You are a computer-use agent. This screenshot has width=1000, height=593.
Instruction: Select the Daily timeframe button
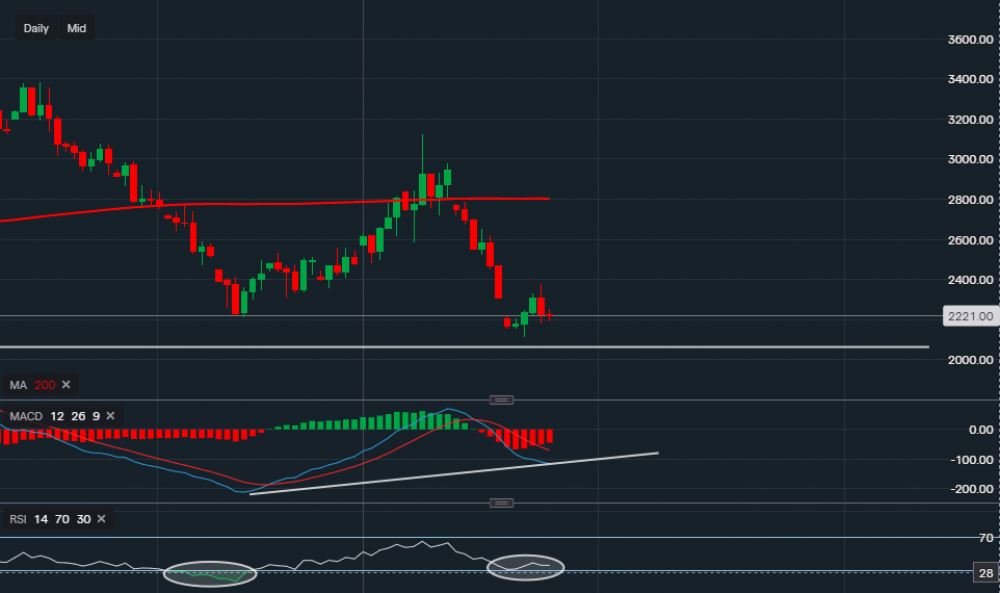point(35,28)
